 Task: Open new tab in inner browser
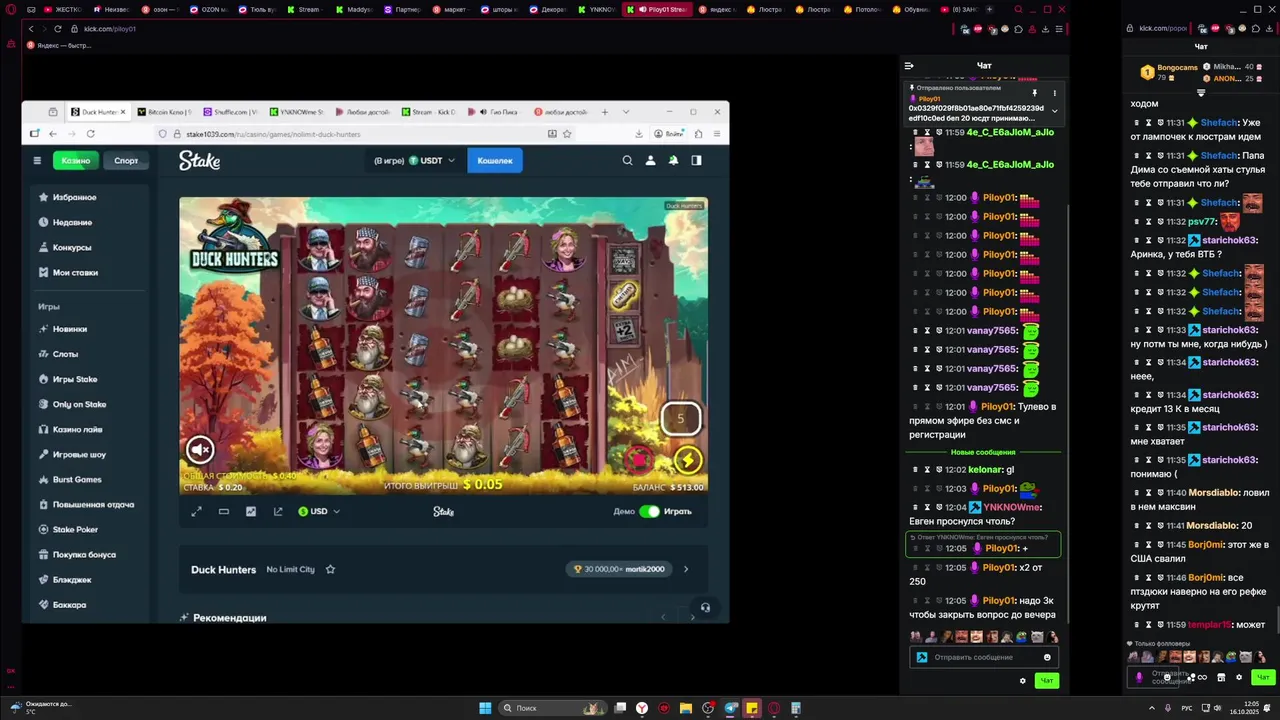pos(605,112)
